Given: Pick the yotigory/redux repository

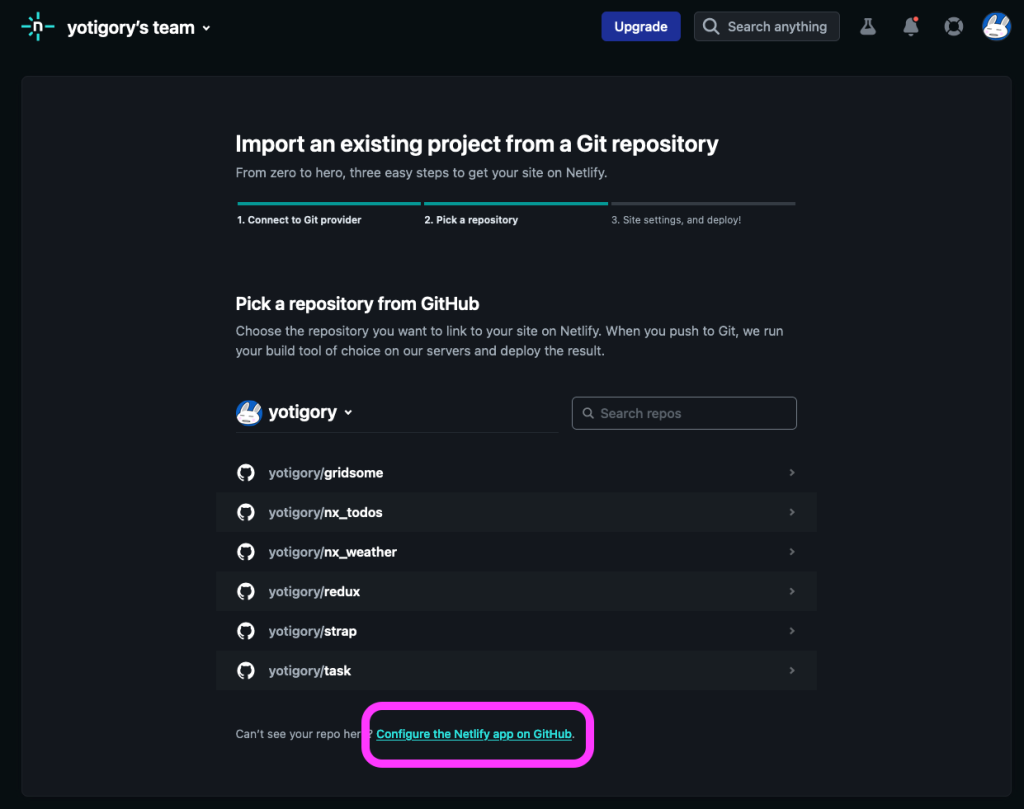Looking at the screenshot, I should [x=516, y=592].
